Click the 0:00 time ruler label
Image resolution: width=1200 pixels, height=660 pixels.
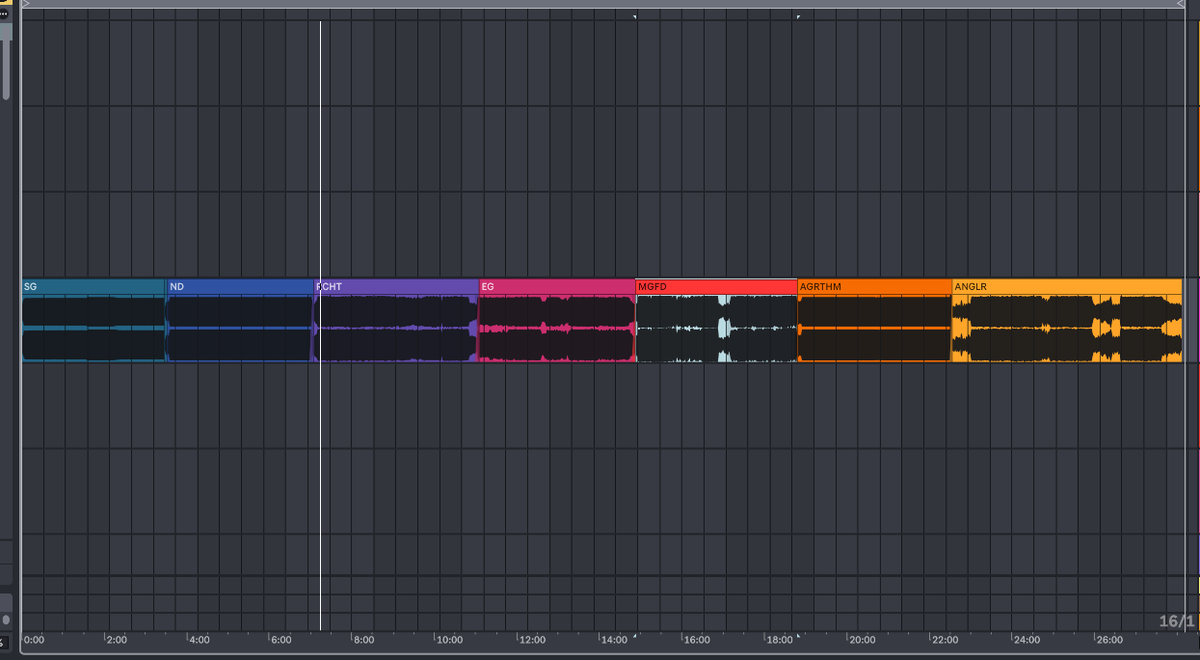[34, 640]
